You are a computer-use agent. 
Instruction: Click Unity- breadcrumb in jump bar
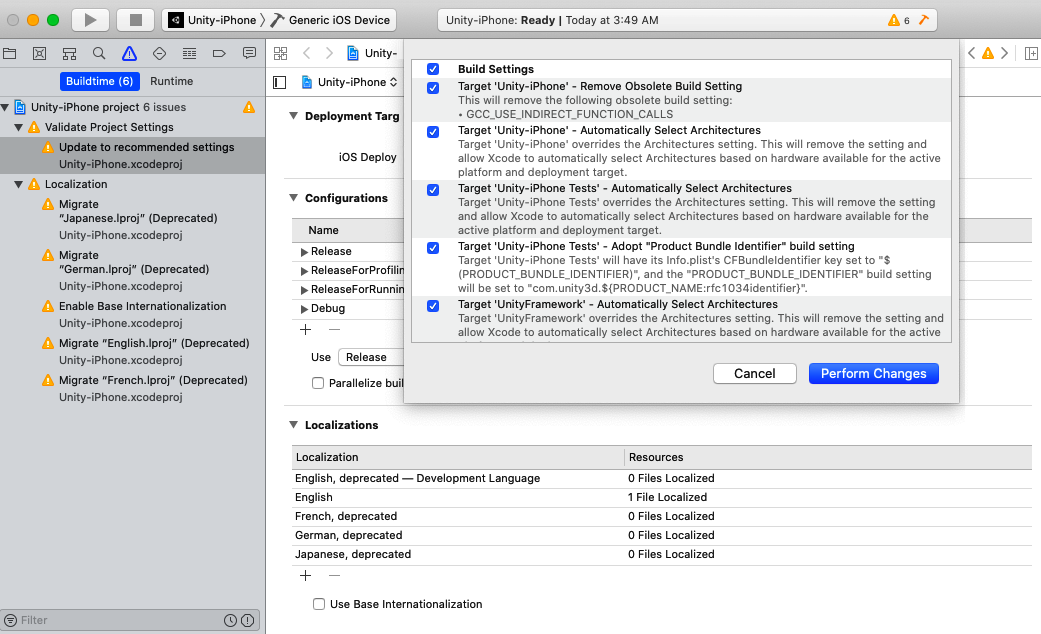click(372, 53)
